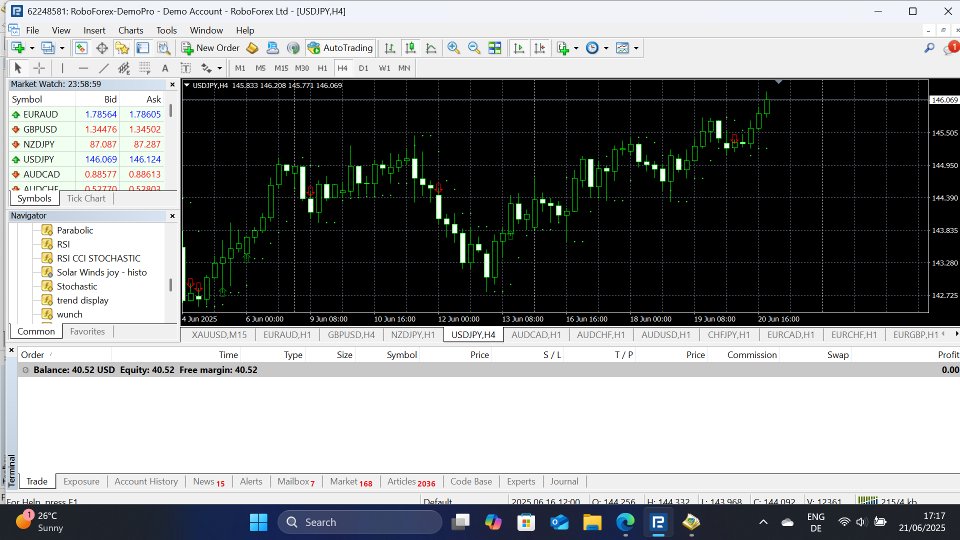Open the Profiles toolbar icon

[47, 48]
